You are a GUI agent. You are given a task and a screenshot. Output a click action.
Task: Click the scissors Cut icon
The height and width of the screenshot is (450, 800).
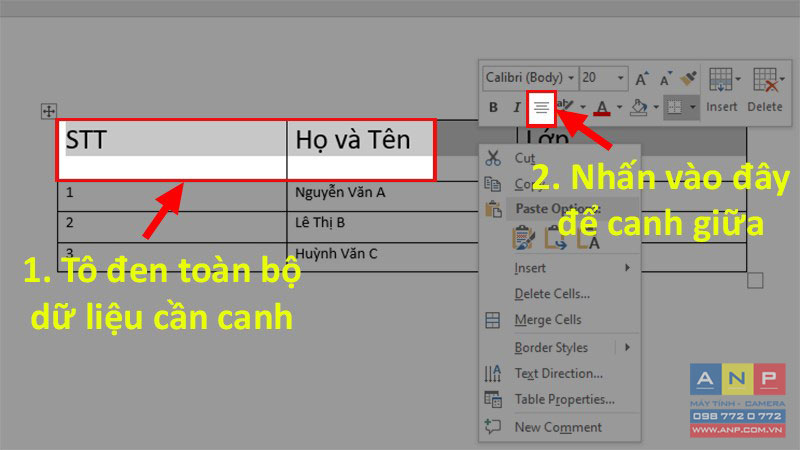tap(493, 158)
